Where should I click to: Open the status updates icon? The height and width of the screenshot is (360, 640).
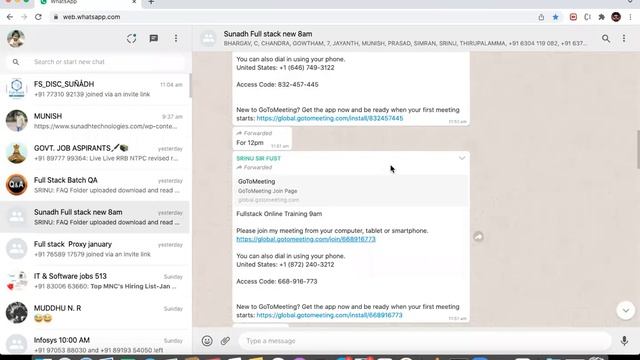point(131,39)
